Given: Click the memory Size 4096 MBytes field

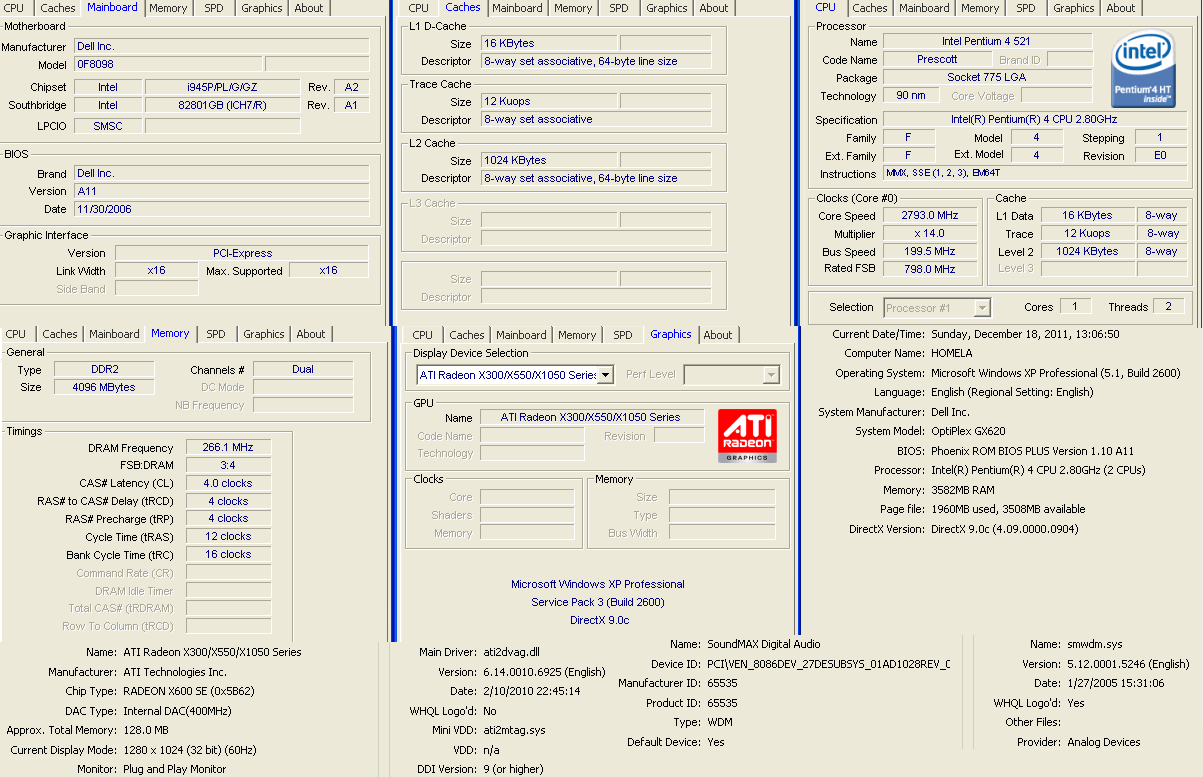Looking at the screenshot, I should 105,388.
